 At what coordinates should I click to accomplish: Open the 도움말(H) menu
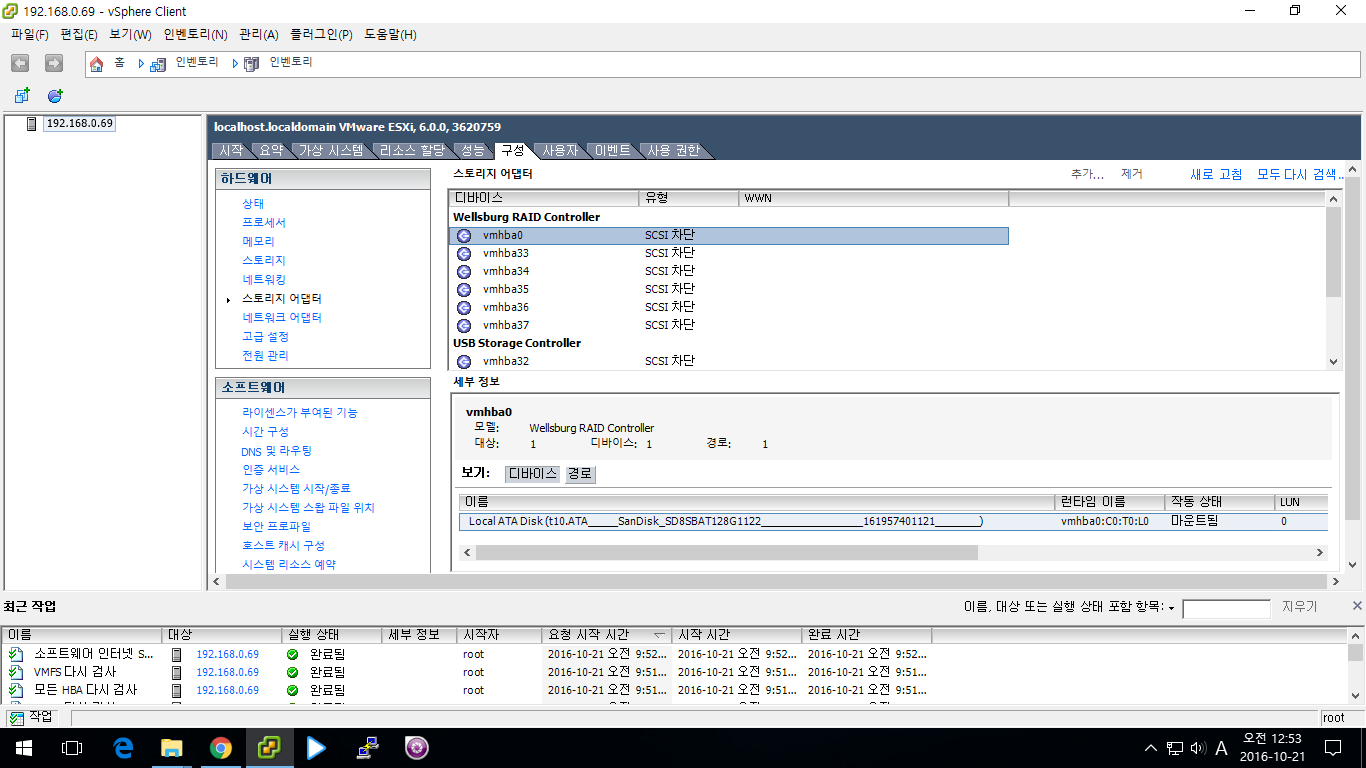[390, 34]
